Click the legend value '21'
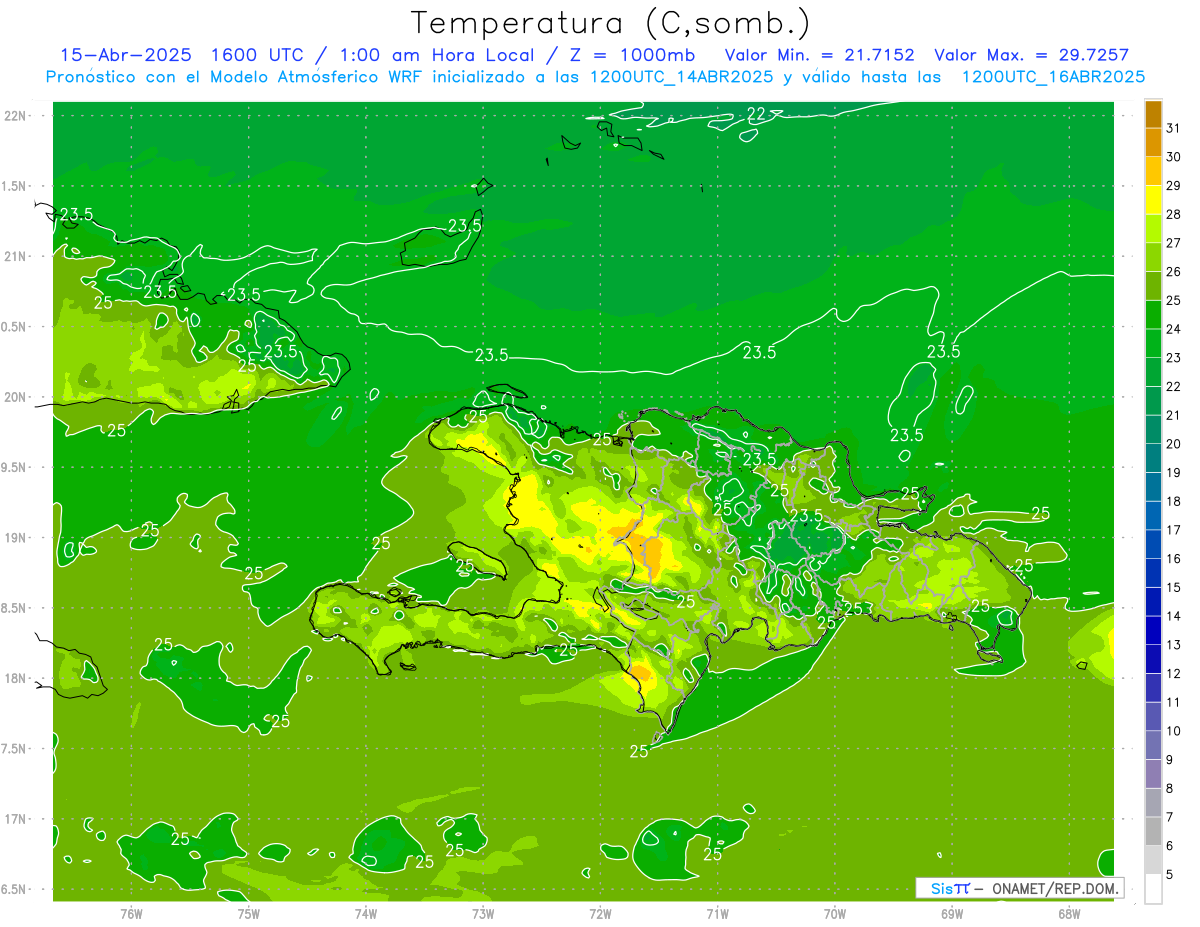1200x927 pixels. click(x=1174, y=415)
